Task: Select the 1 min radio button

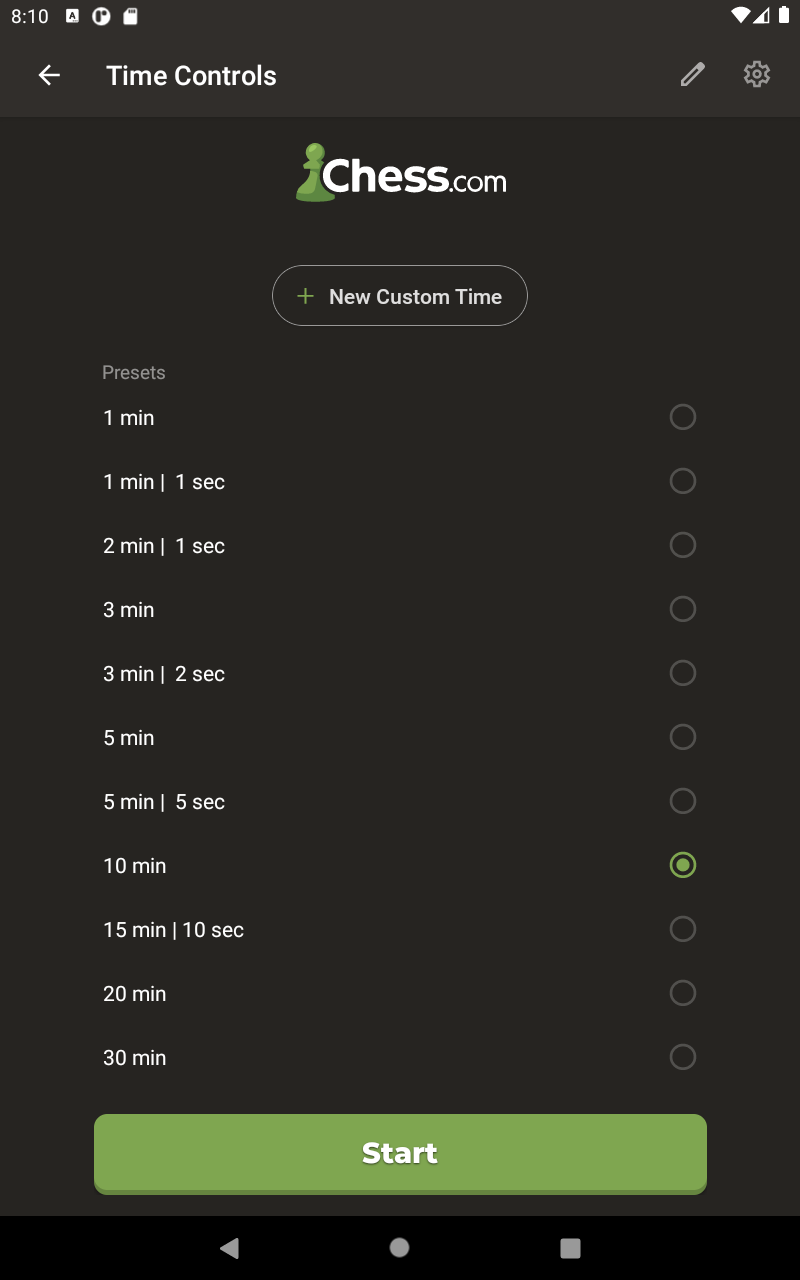Action: point(682,417)
